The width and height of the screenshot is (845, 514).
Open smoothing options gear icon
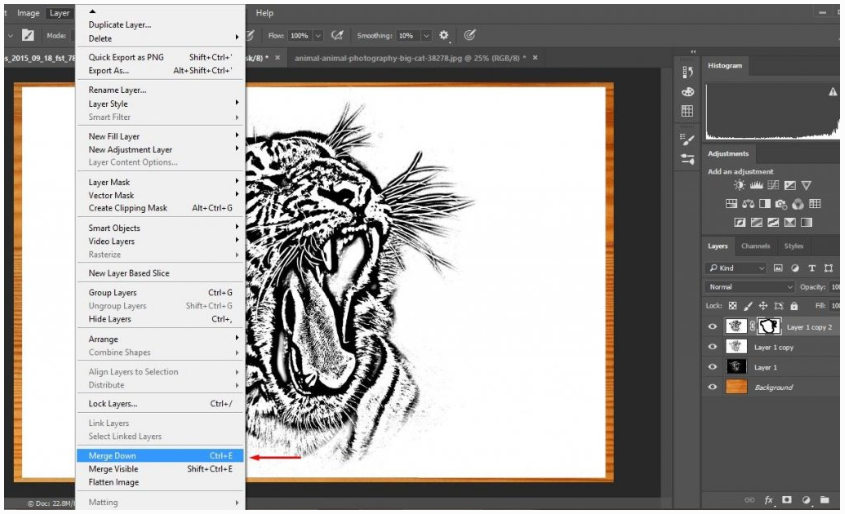pyautogui.click(x=444, y=36)
